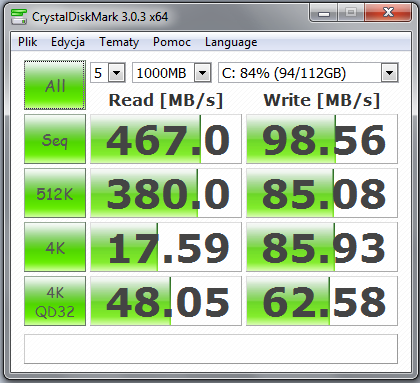
Task: Minimize the CrystalDiskMark window
Action: pos(324,13)
